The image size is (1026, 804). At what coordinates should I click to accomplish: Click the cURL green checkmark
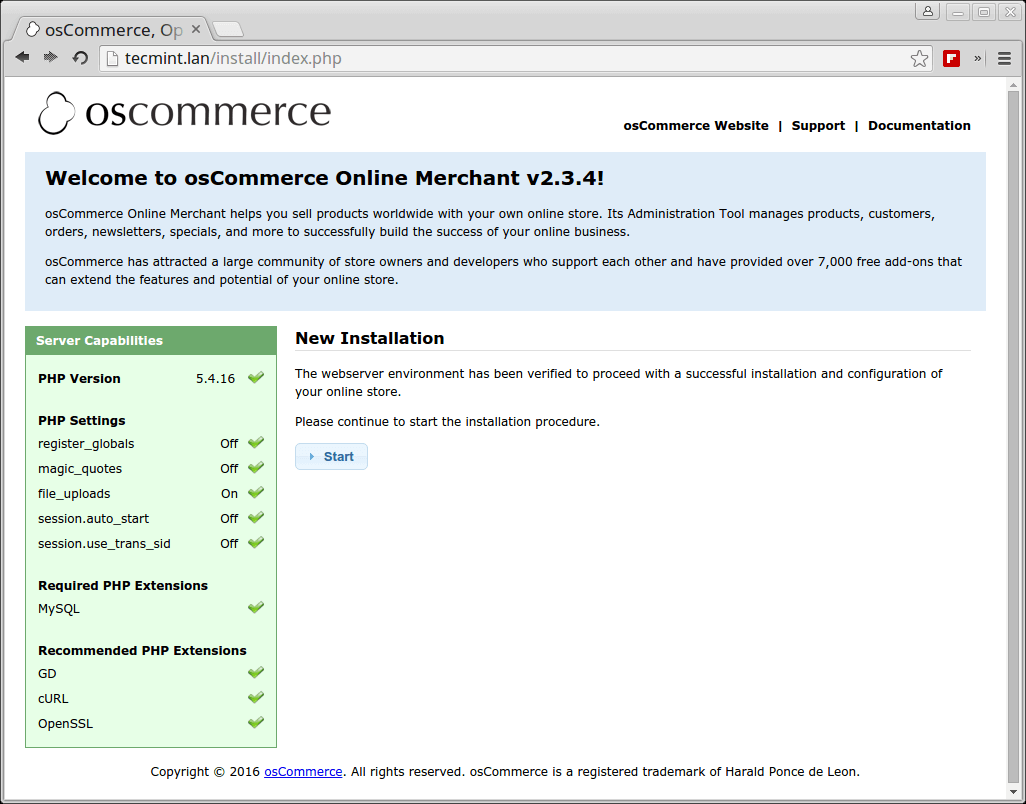coord(256,697)
